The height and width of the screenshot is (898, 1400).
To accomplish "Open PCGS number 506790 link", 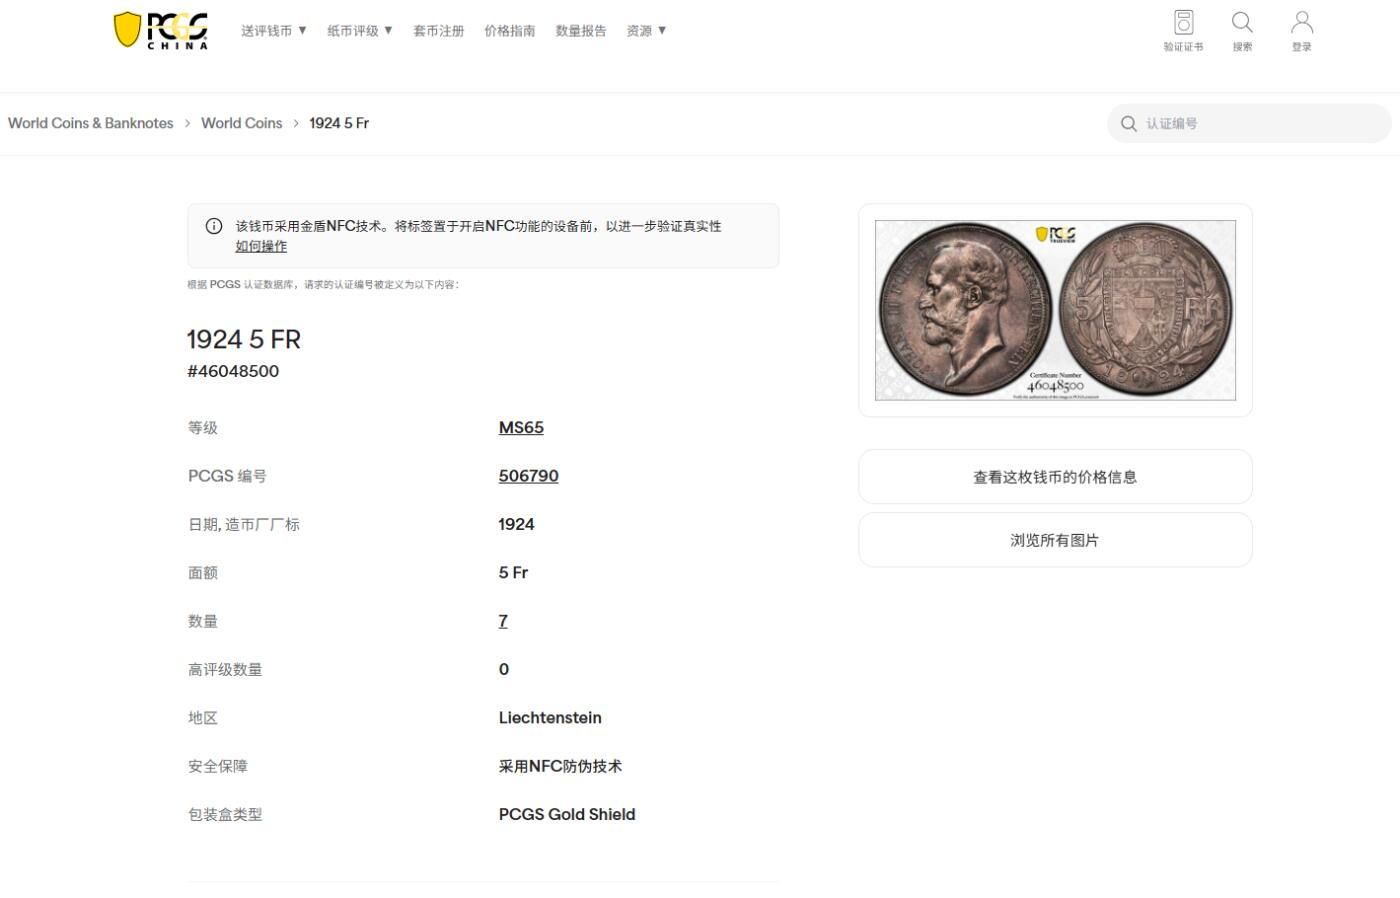I will pos(529,476).
